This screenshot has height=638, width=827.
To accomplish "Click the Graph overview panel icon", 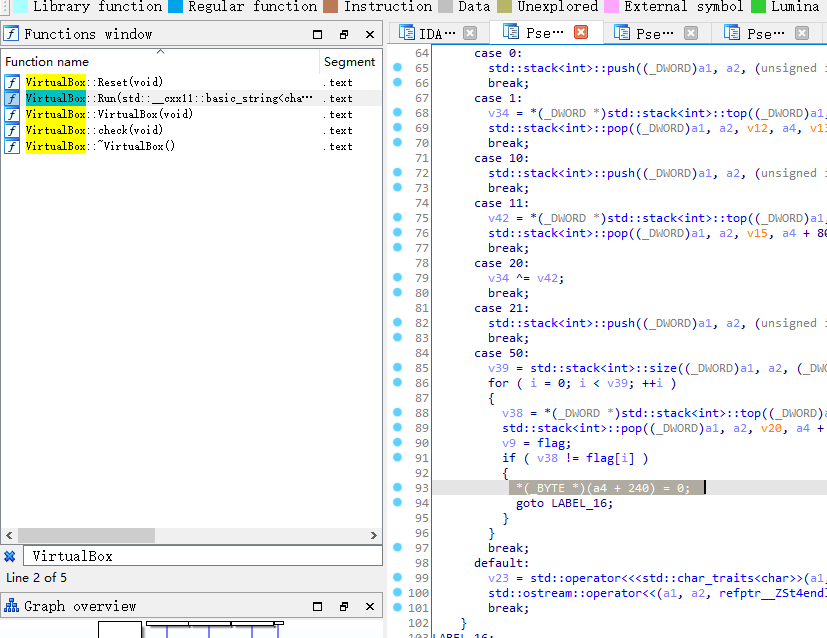I will coord(11,606).
